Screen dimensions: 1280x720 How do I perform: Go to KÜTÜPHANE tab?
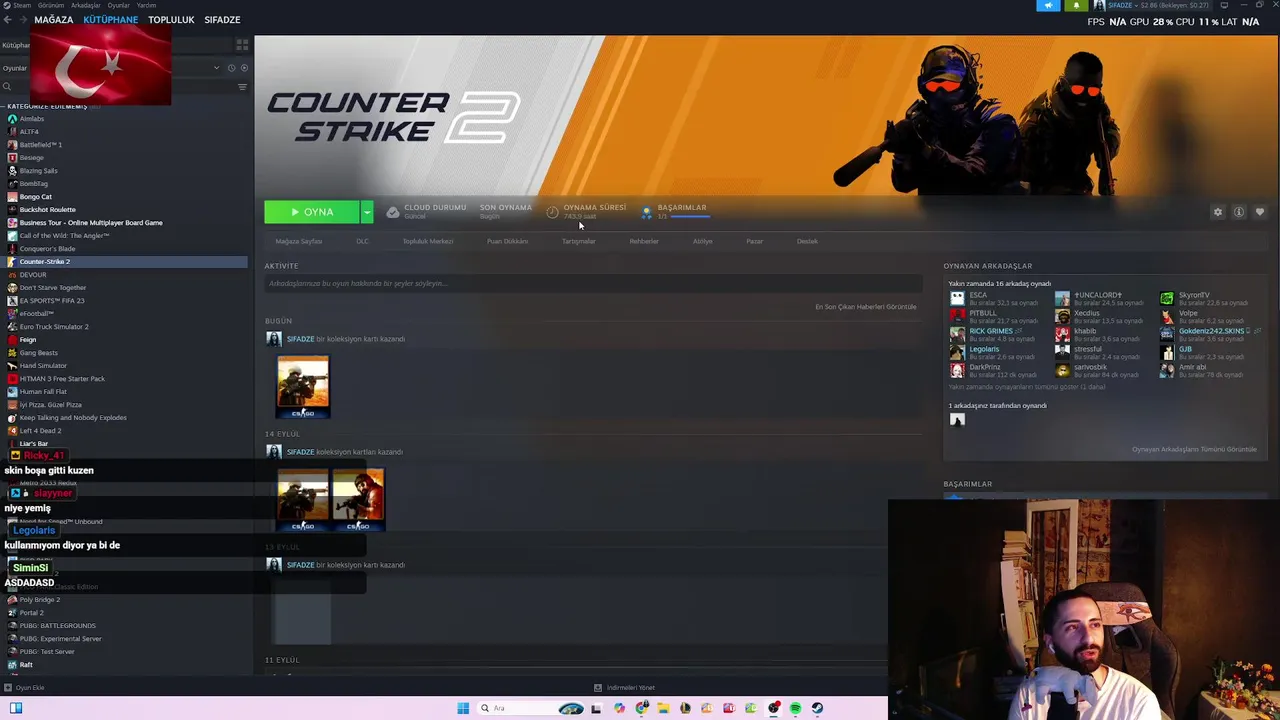pyautogui.click(x=111, y=20)
